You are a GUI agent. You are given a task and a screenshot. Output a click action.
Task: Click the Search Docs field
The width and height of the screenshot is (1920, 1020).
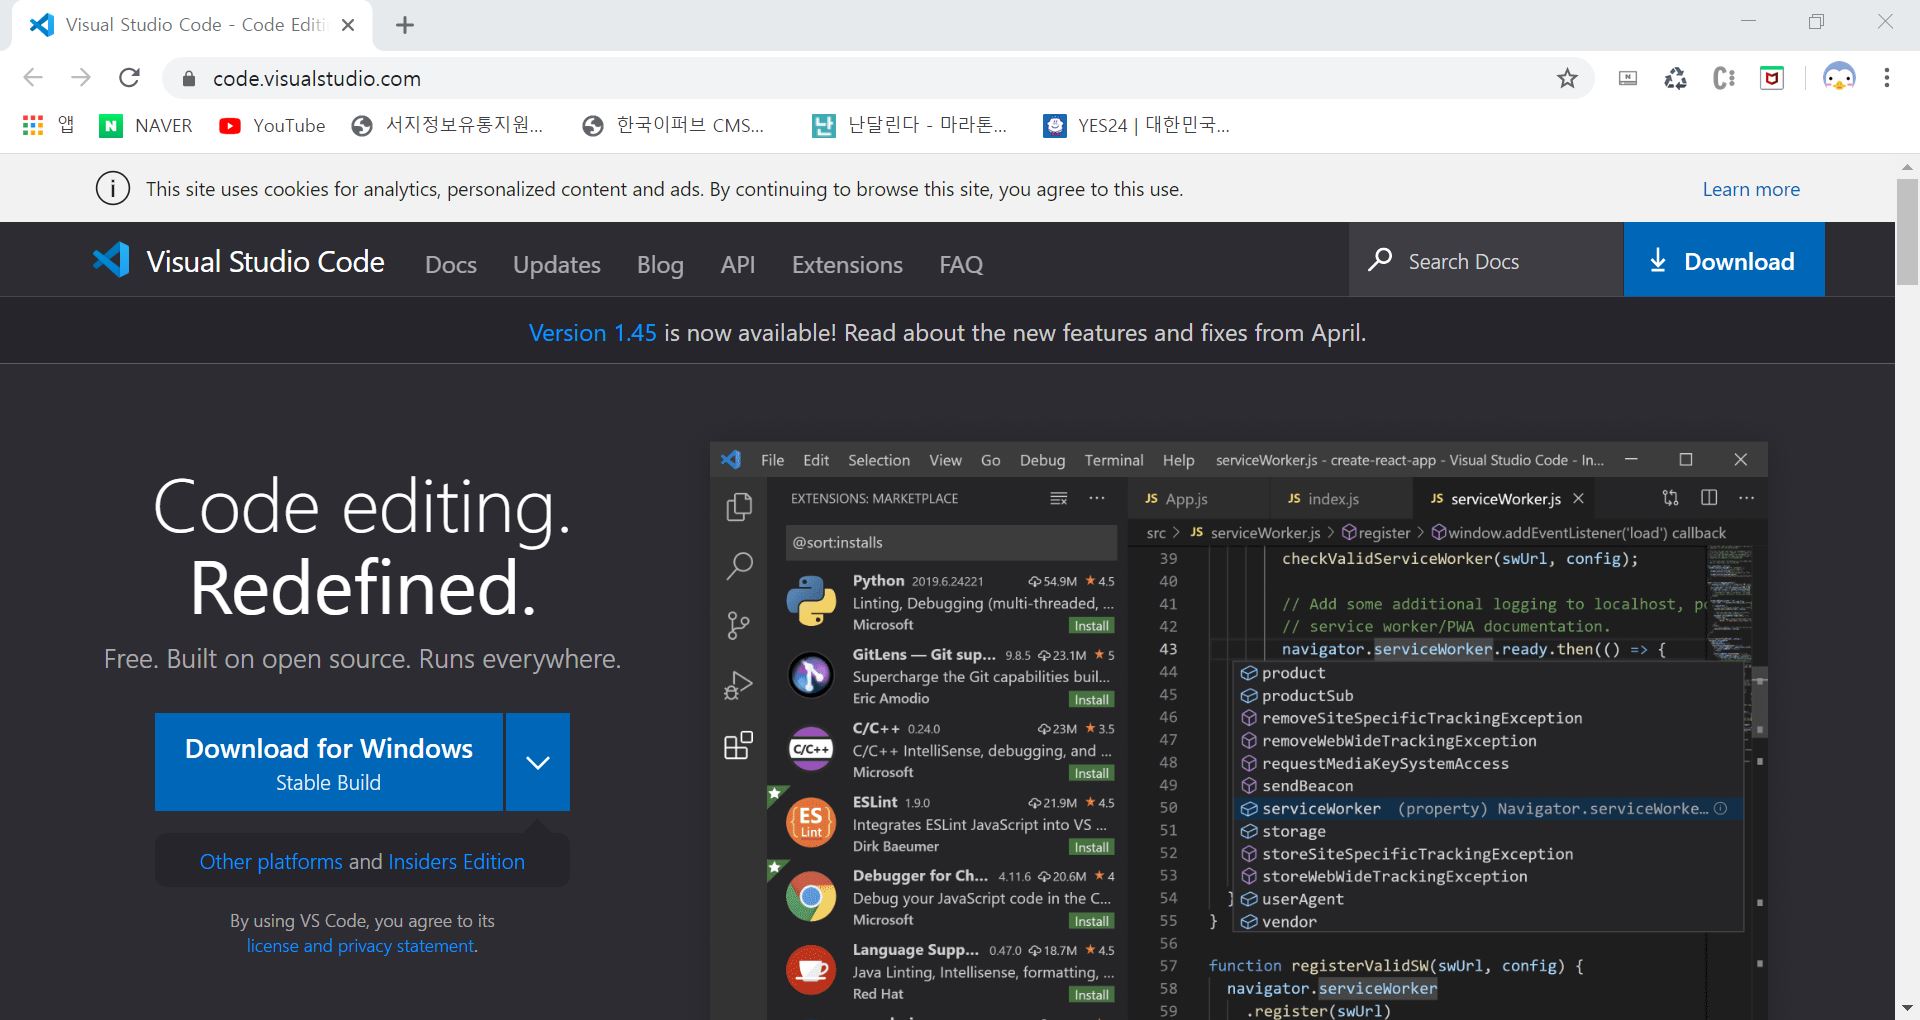1486,259
